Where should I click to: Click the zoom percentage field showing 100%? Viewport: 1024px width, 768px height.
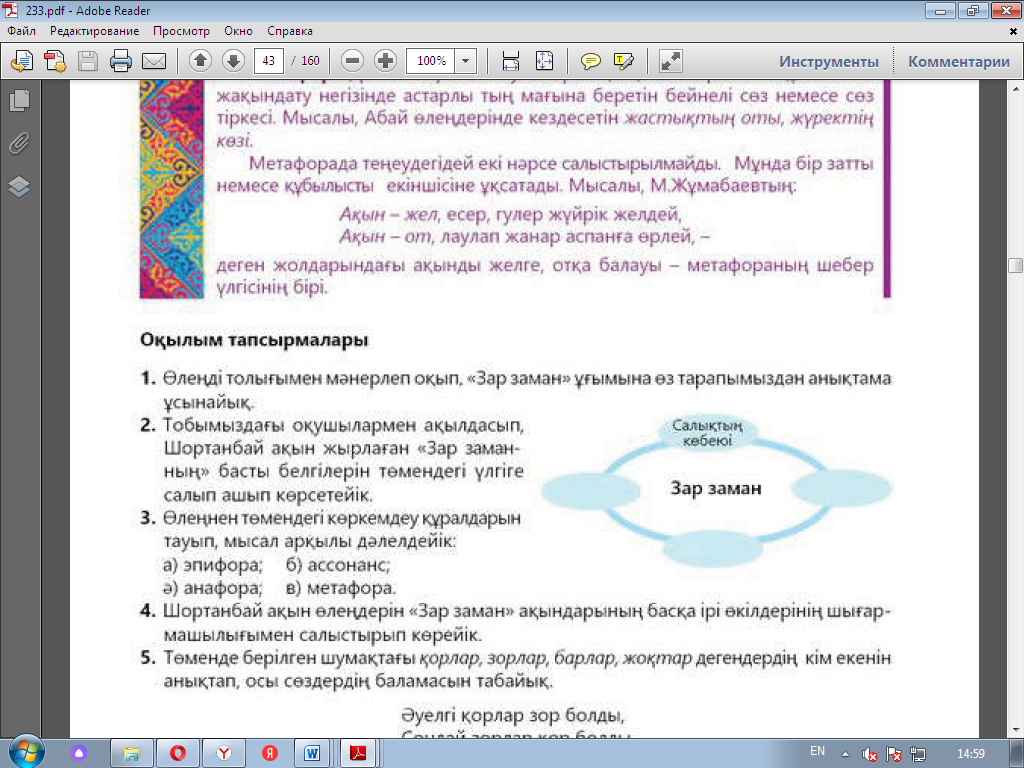click(431, 61)
